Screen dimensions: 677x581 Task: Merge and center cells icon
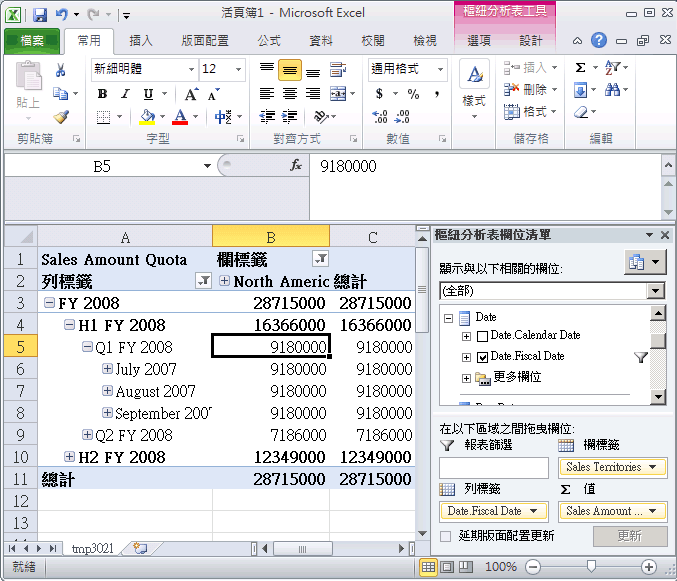(x=338, y=94)
